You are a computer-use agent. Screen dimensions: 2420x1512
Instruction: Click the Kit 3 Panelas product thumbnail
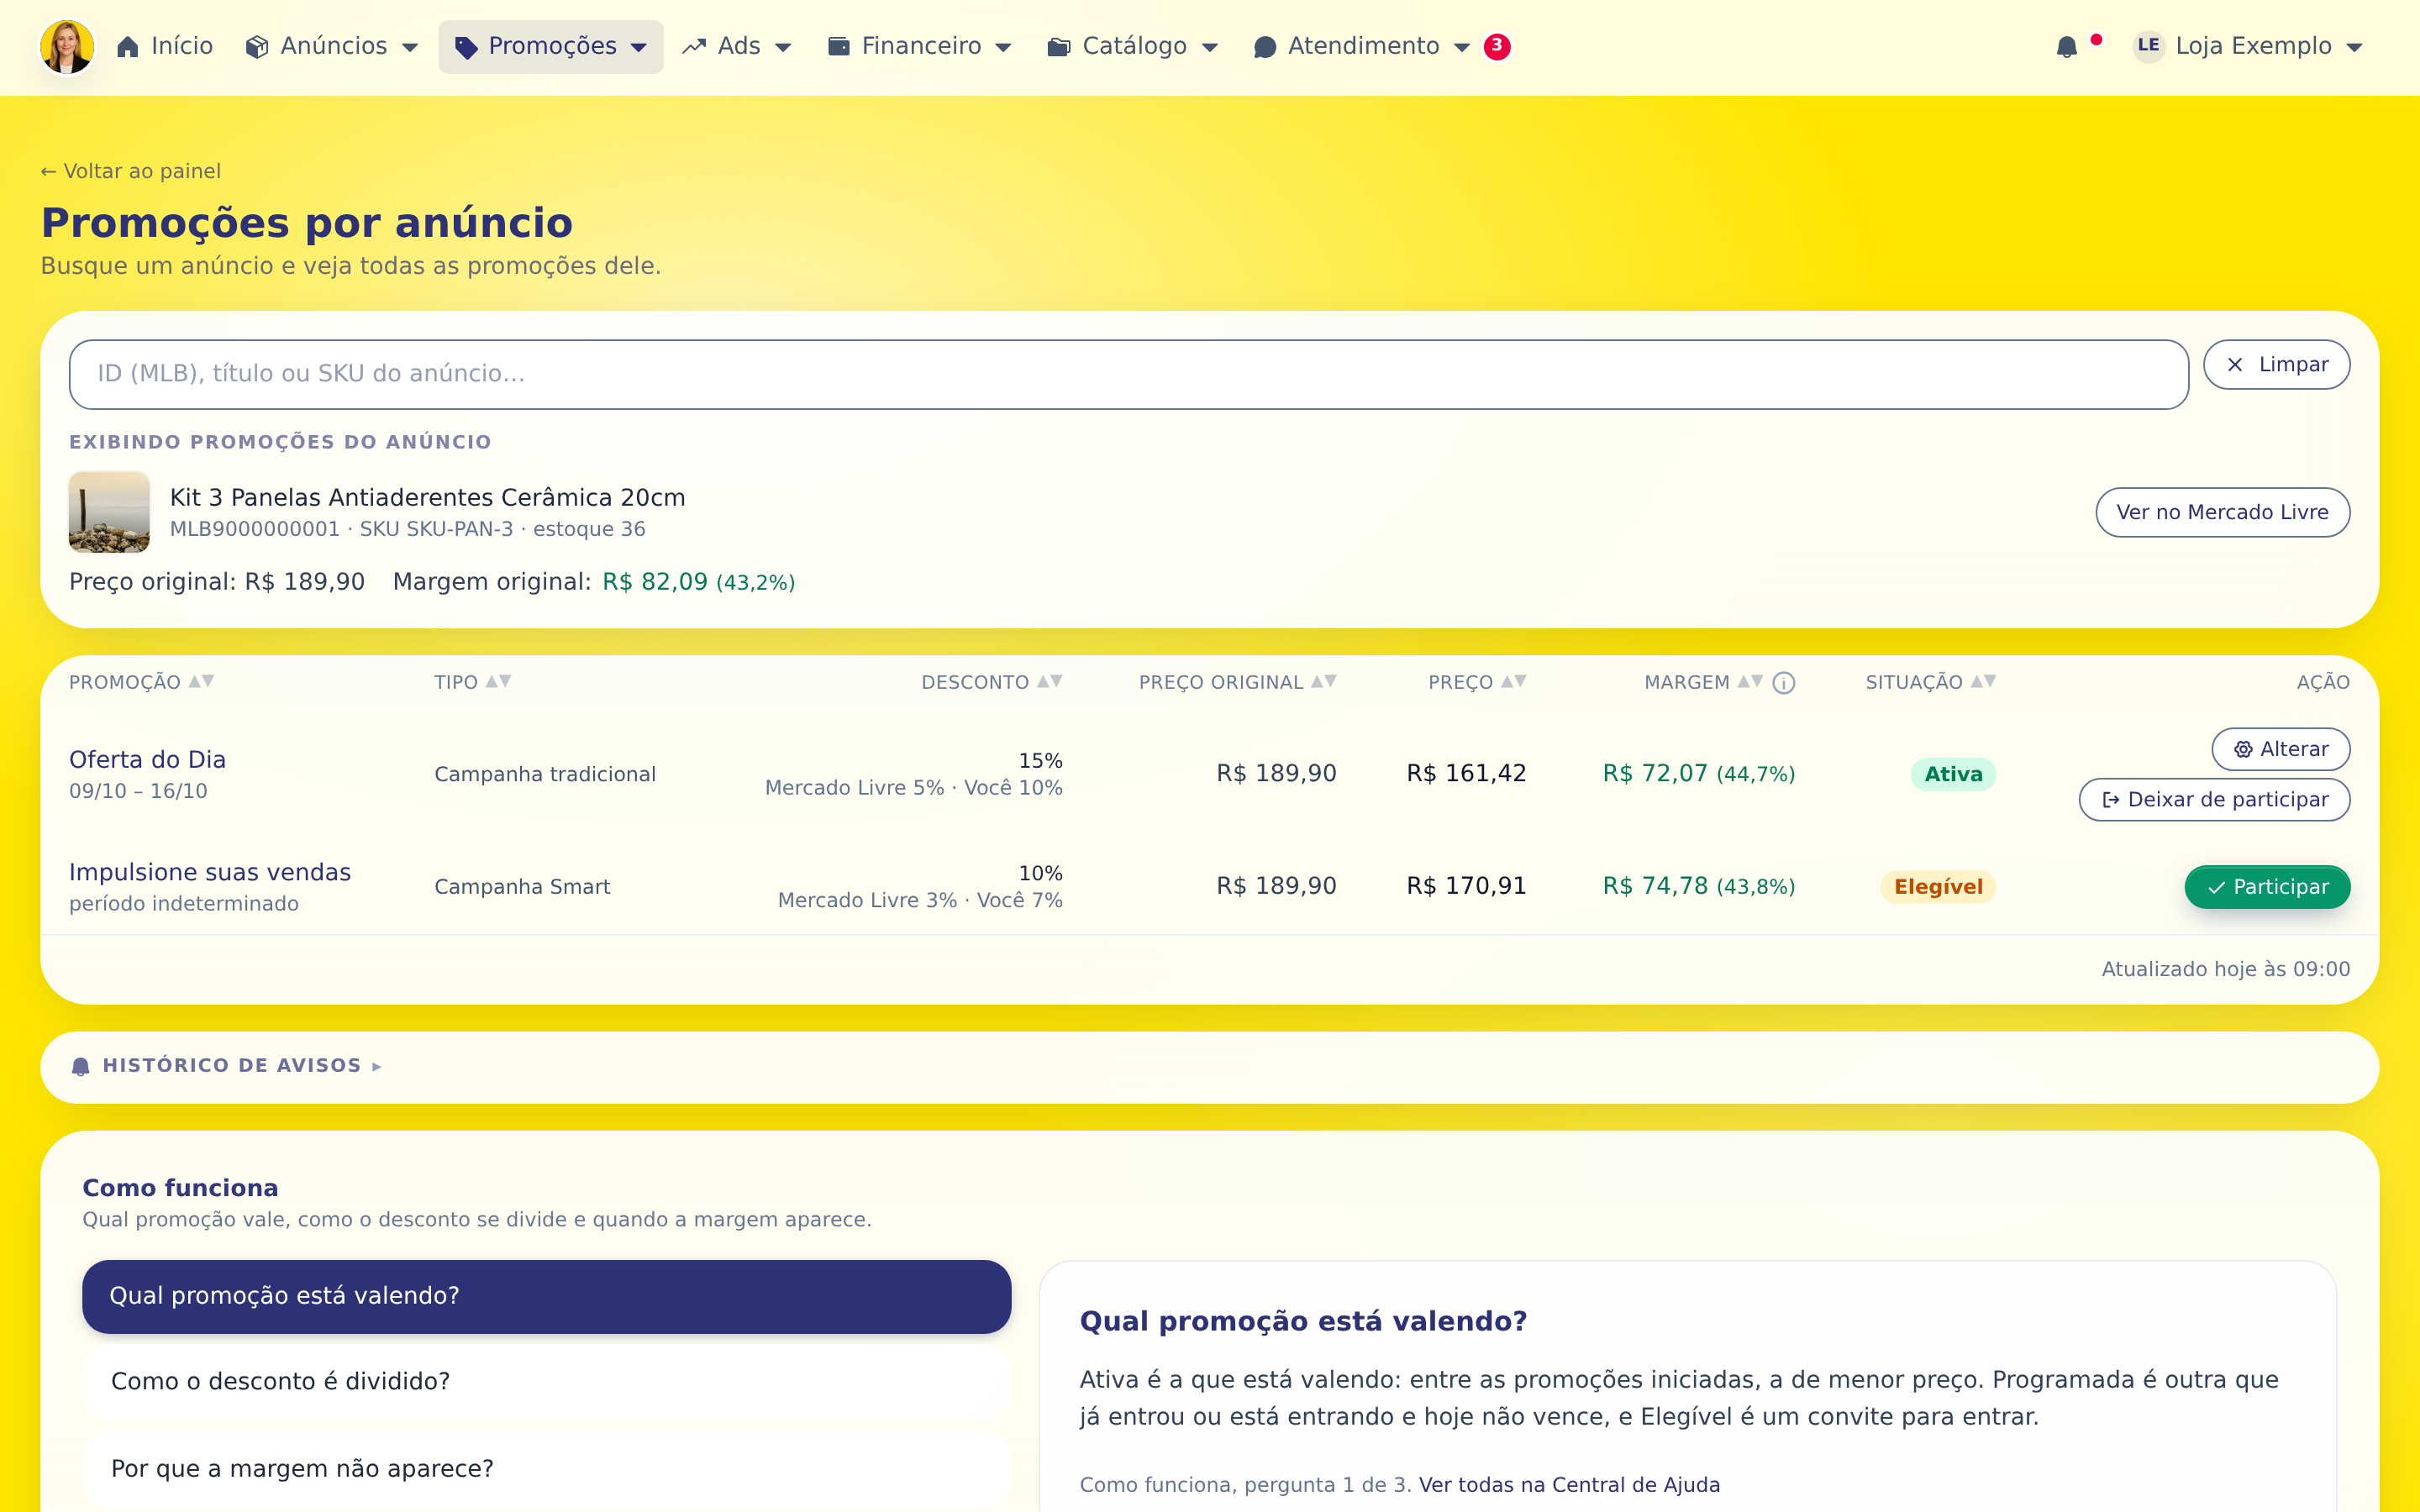point(109,512)
